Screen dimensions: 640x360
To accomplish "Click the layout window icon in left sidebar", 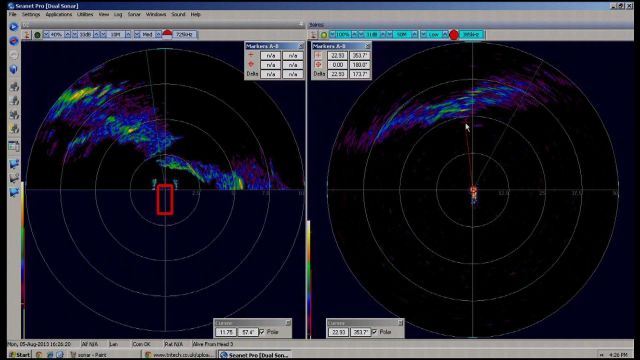I will 14,146.
